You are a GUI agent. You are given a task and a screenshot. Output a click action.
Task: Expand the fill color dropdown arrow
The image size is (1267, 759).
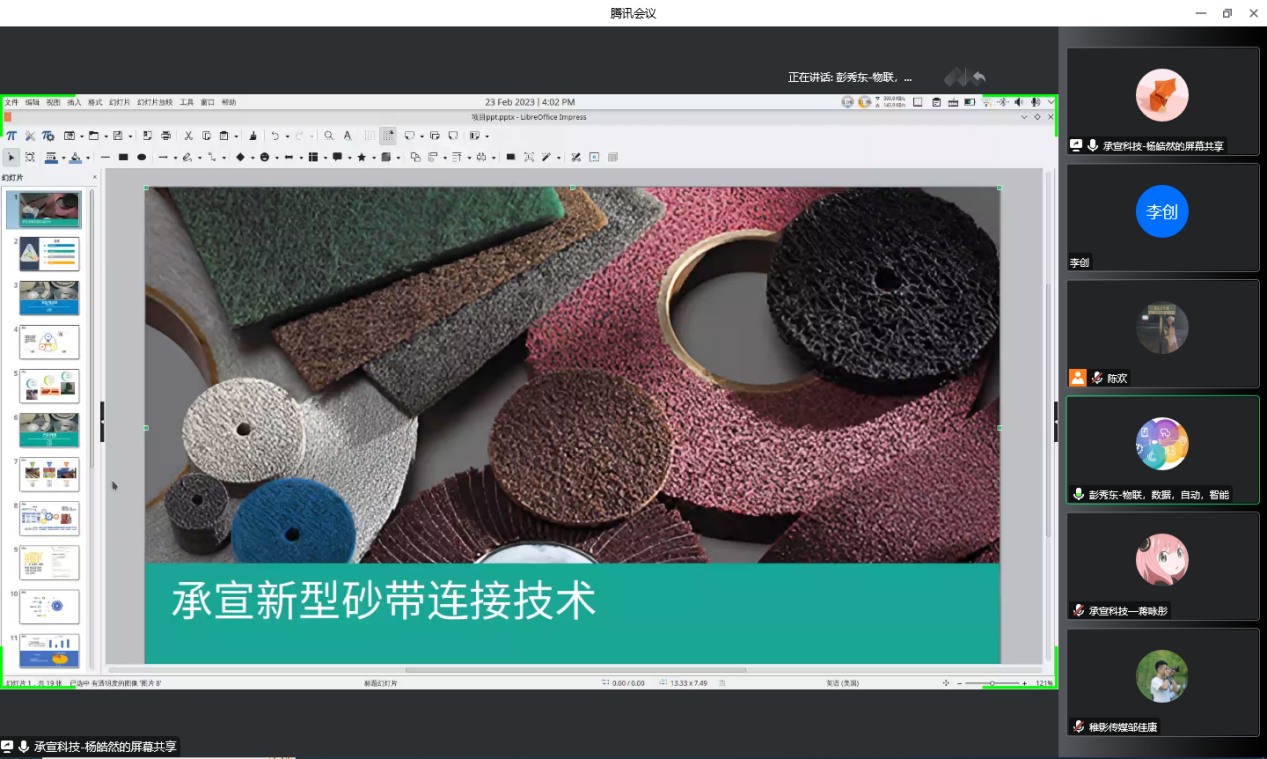click(x=87, y=158)
